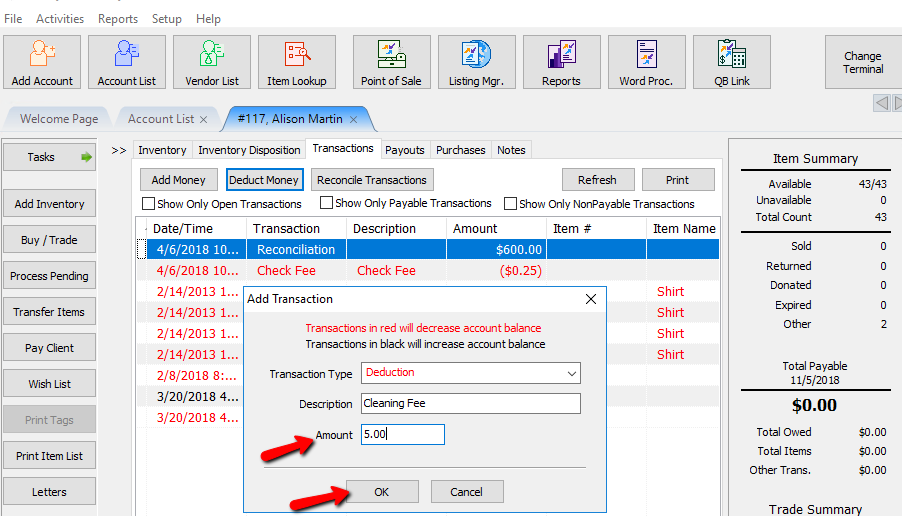Viewport: 902px width, 516px height.
Task: Close the #117 Alison Martin tab
Action: (354, 120)
